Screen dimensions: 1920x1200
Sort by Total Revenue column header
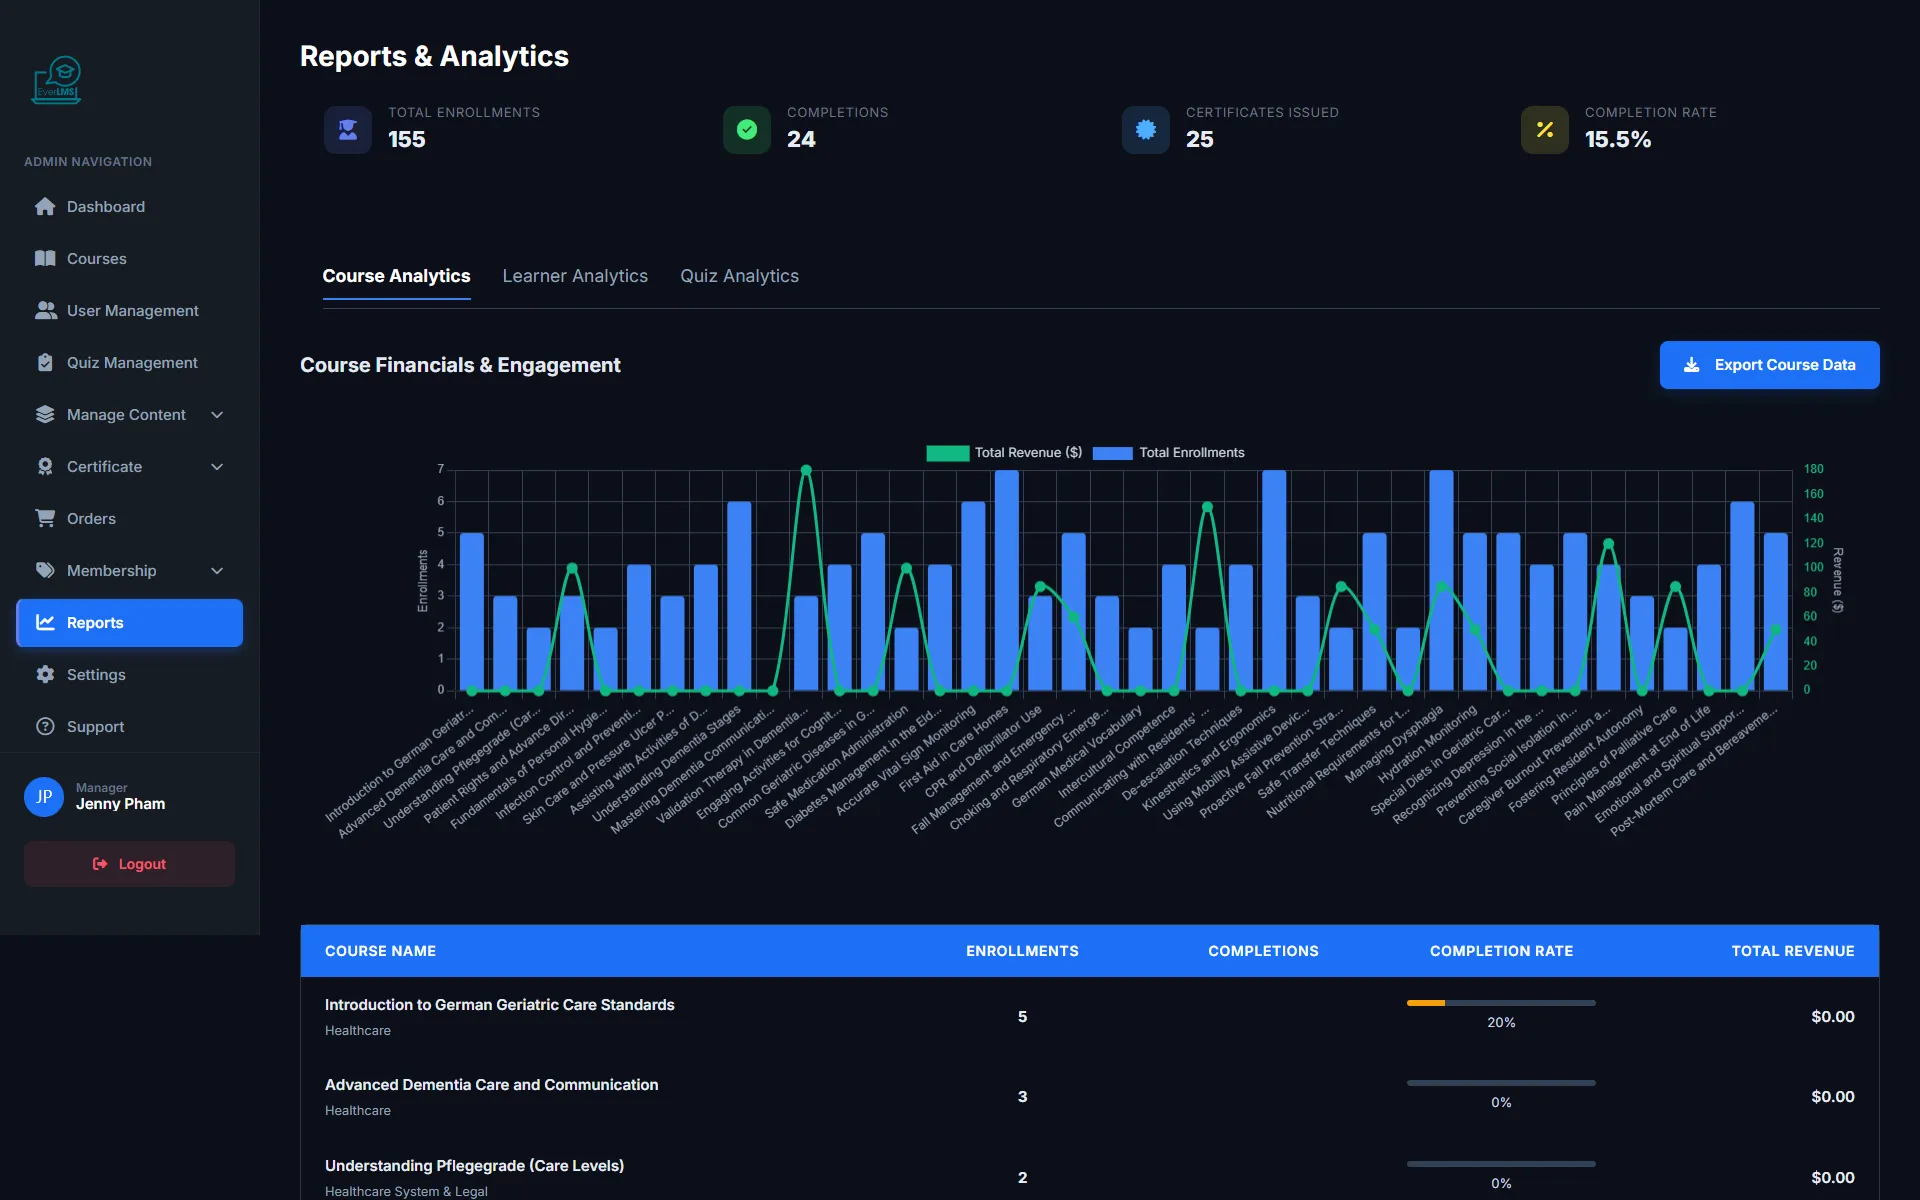pyautogui.click(x=1792, y=951)
